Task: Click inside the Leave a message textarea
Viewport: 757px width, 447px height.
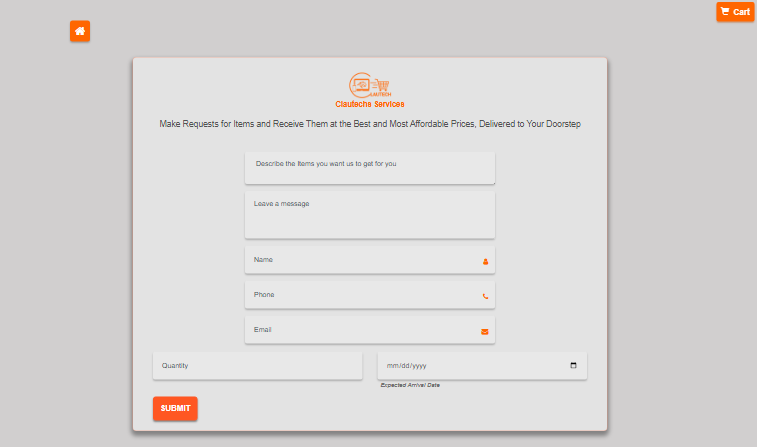Action: (x=369, y=214)
